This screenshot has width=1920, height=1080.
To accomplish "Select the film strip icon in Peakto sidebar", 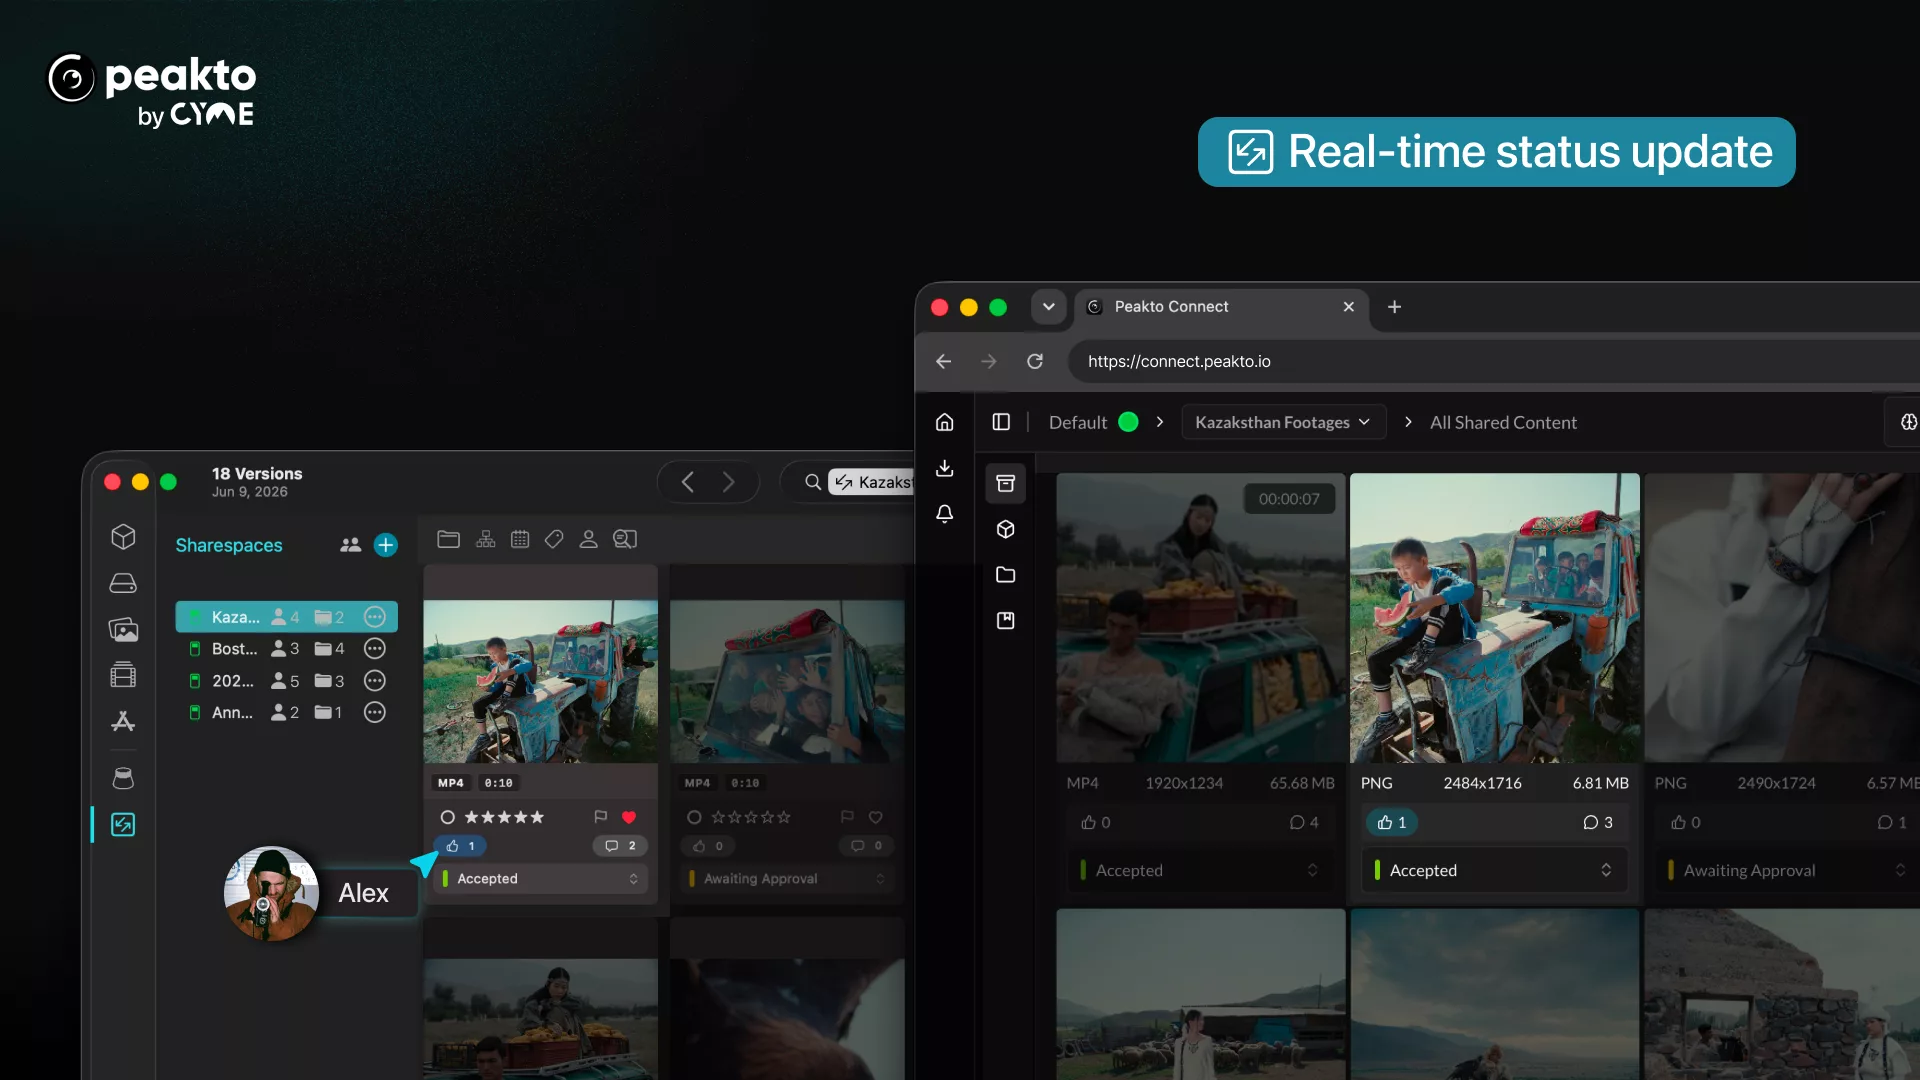I will click(123, 675).
